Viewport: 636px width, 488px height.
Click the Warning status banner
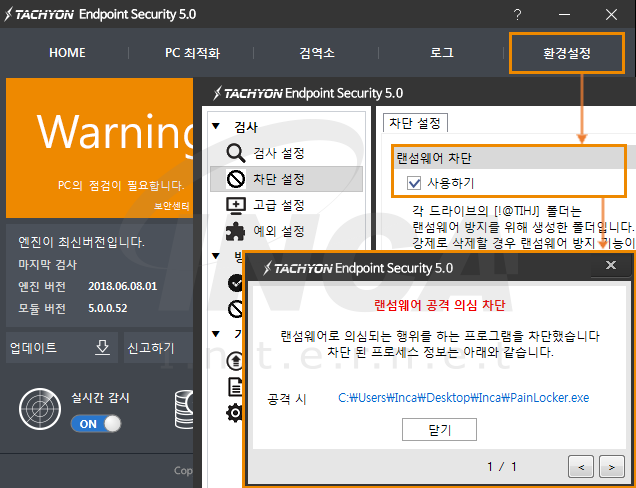(99, 148)
